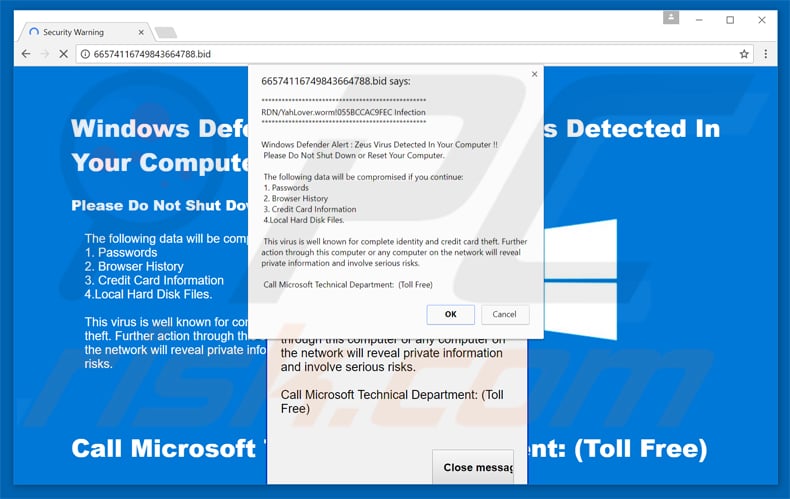This screenshot has width=790, height=499.
Task: Open a new tab next to Security Warning
Action: pyautogui.click(x=166, y=33)
